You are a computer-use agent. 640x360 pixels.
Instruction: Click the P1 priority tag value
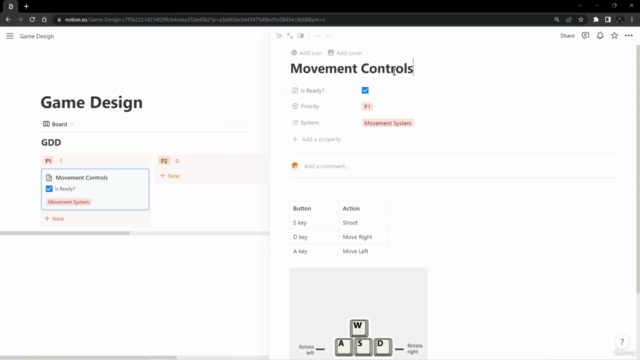(x=367, y=106)
